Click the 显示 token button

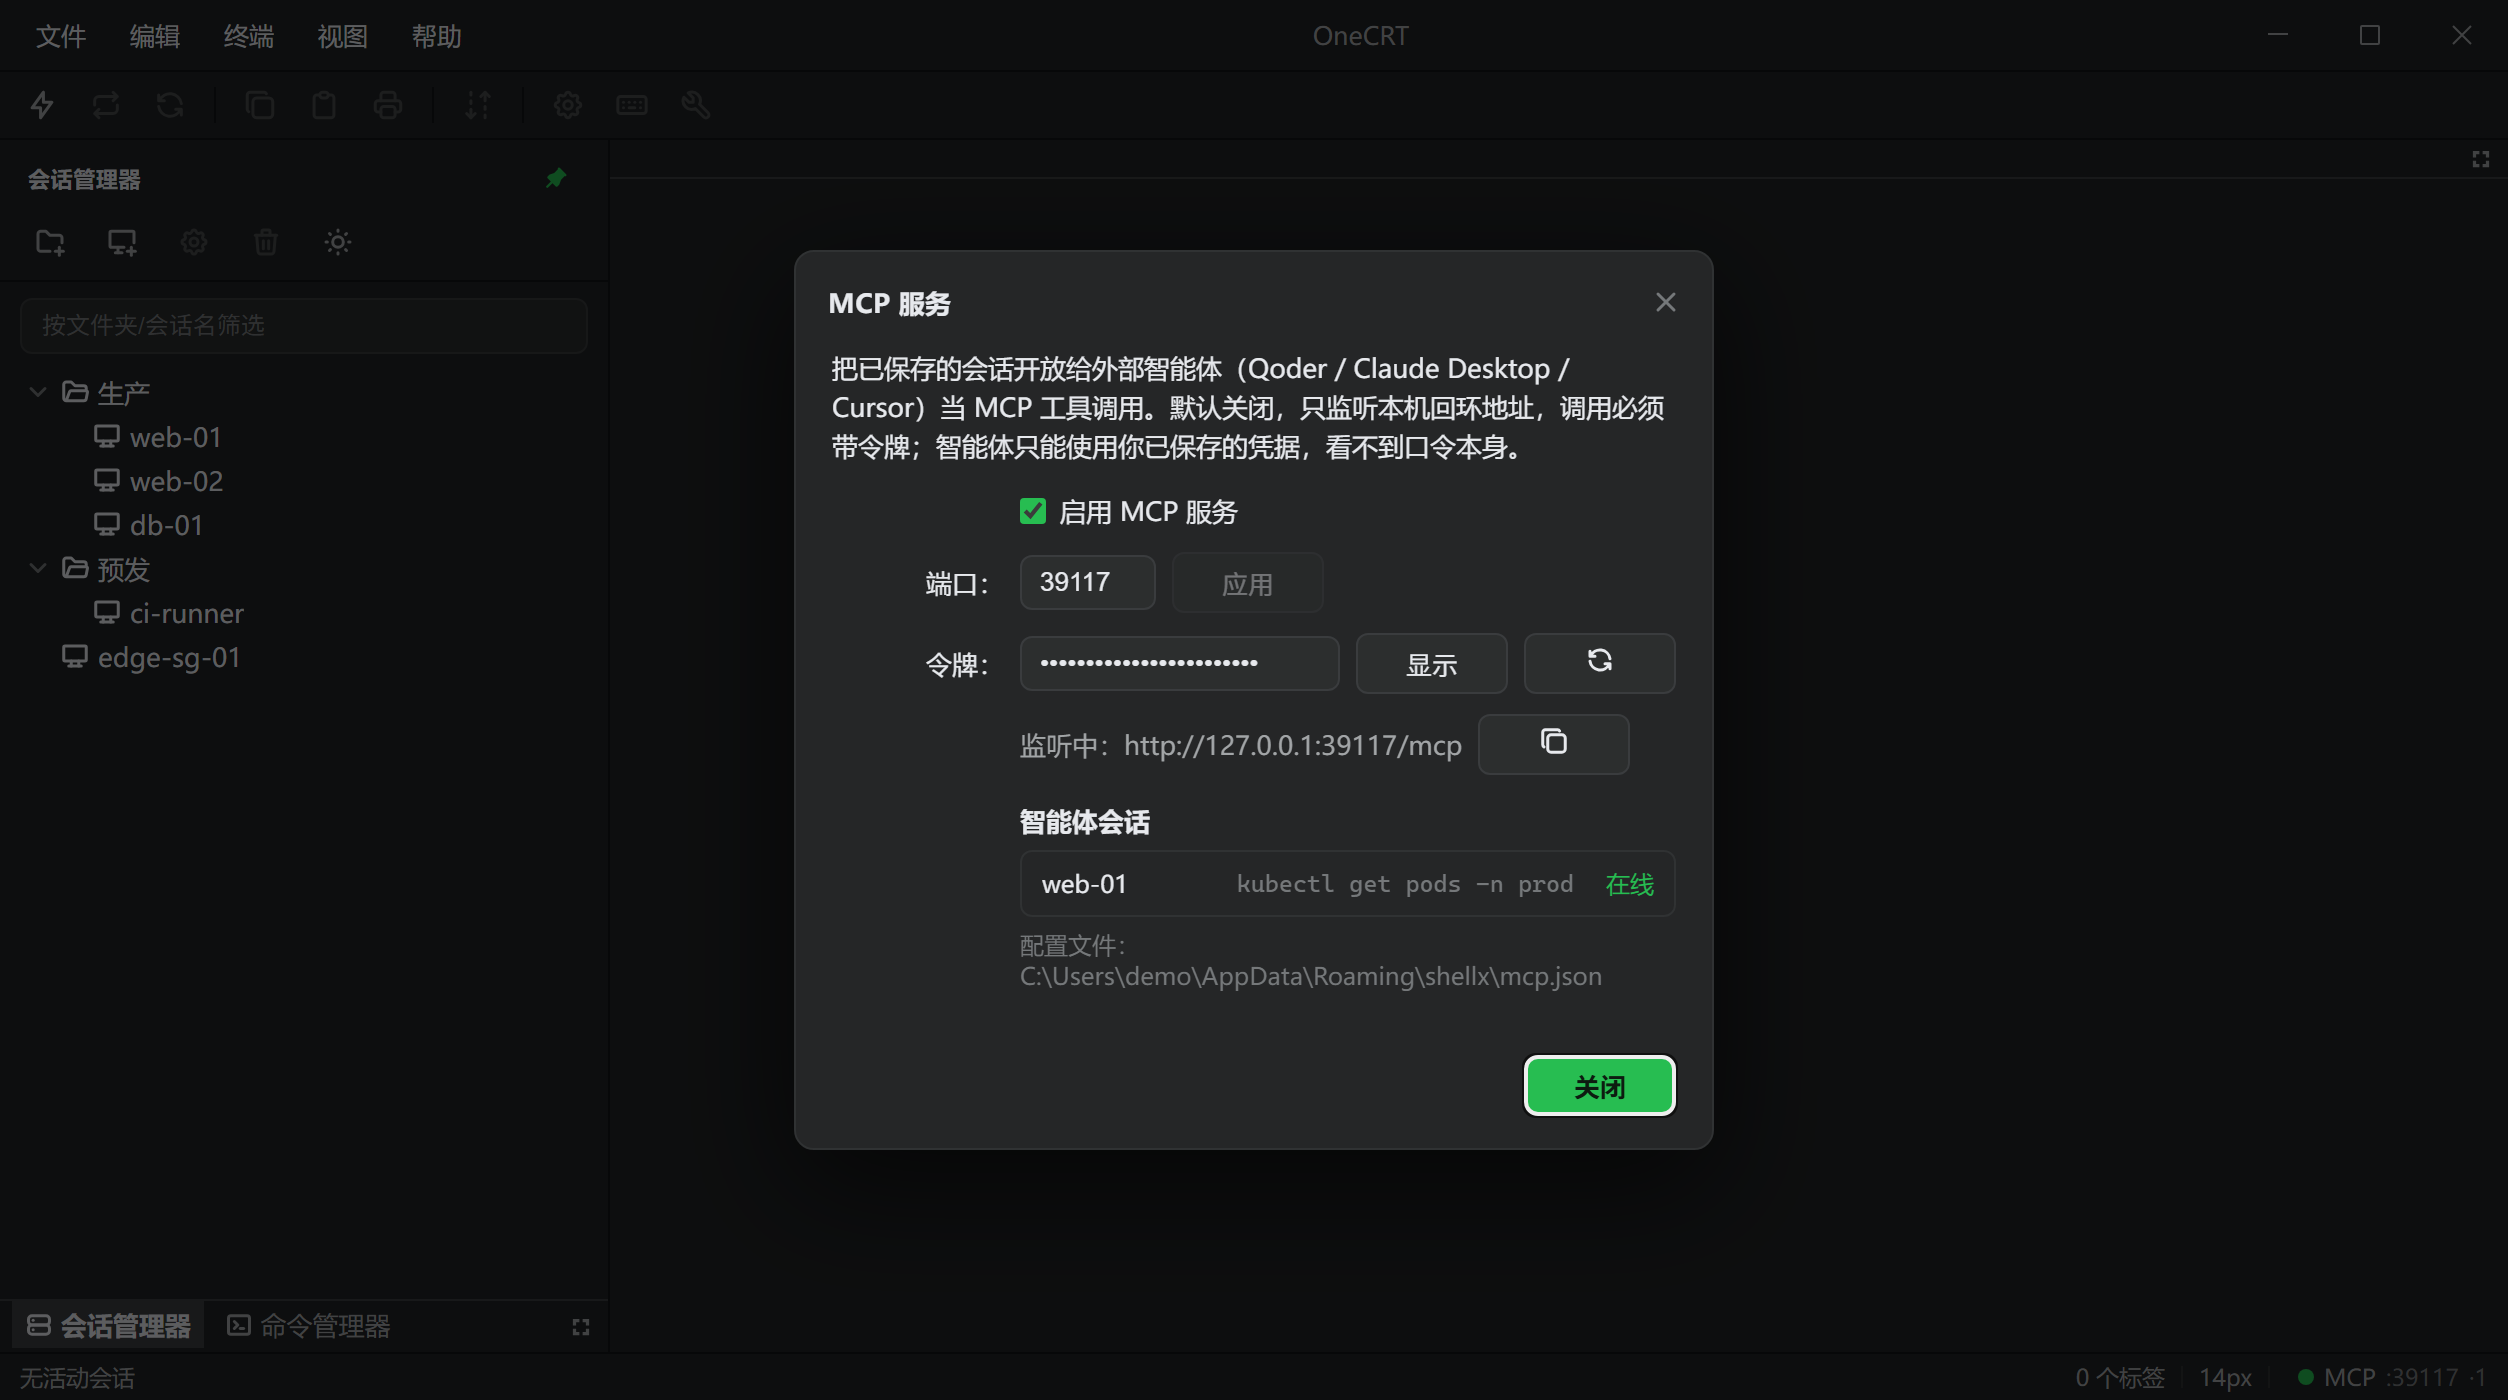[1431, 664]
